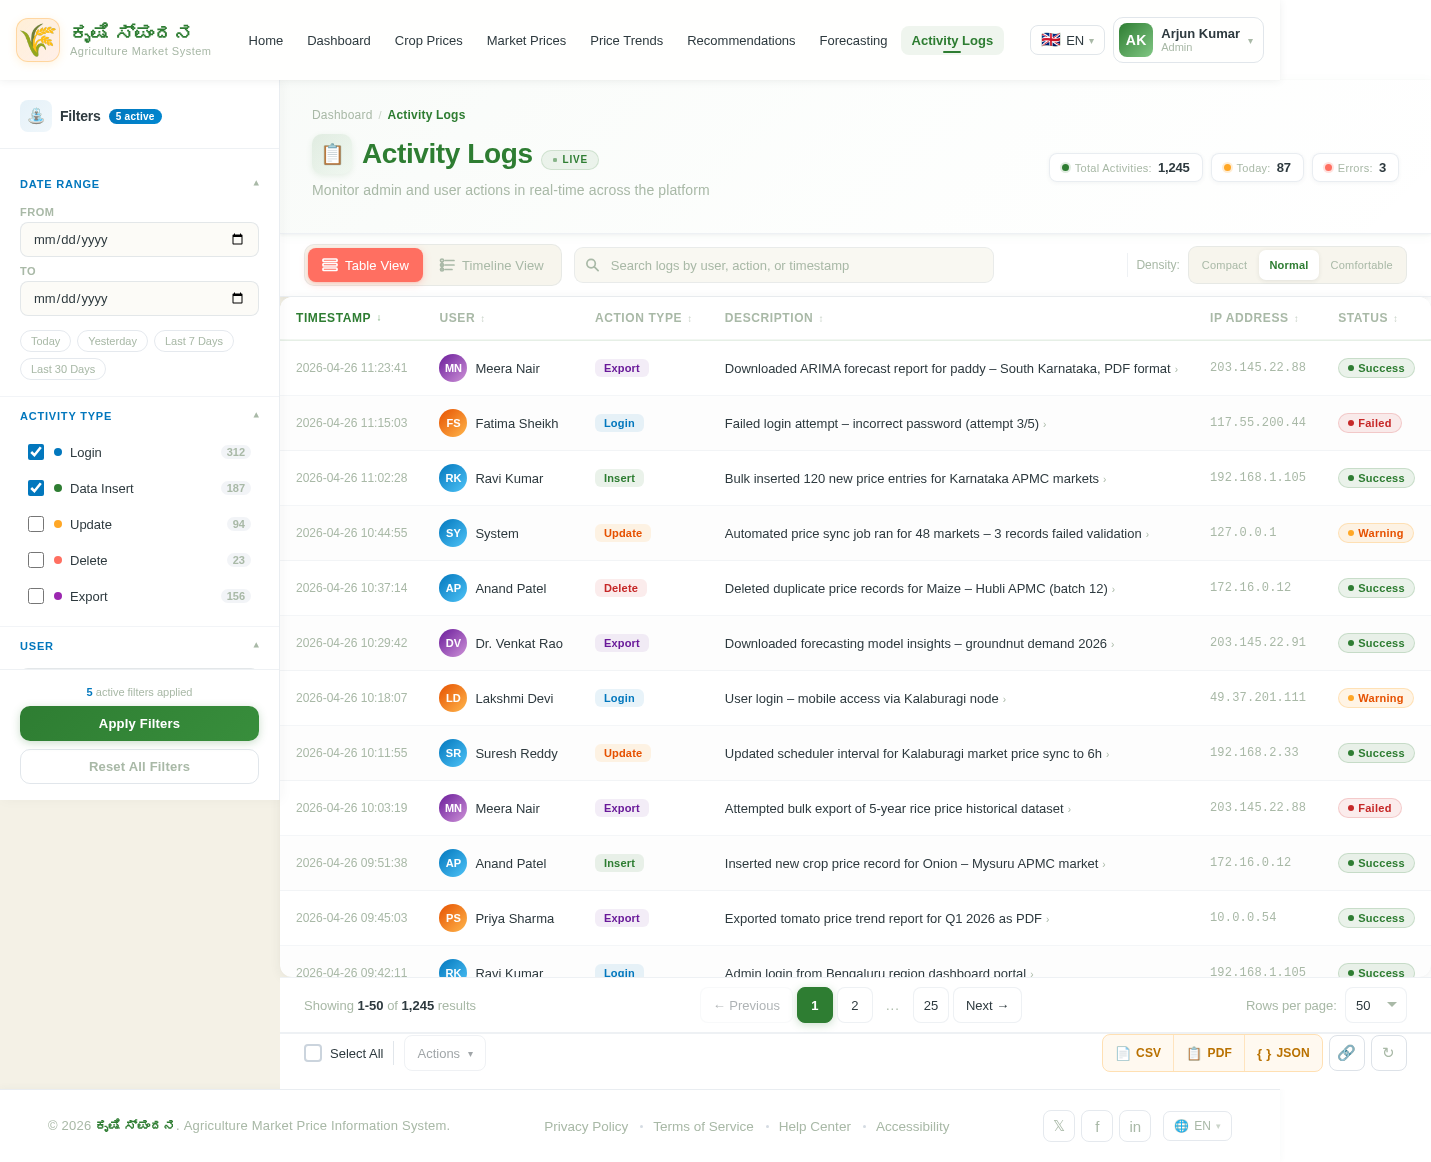1431x1162 pixels.
Task: Expand the Failed login attempt description
Action: click(x=1045, y=425)
